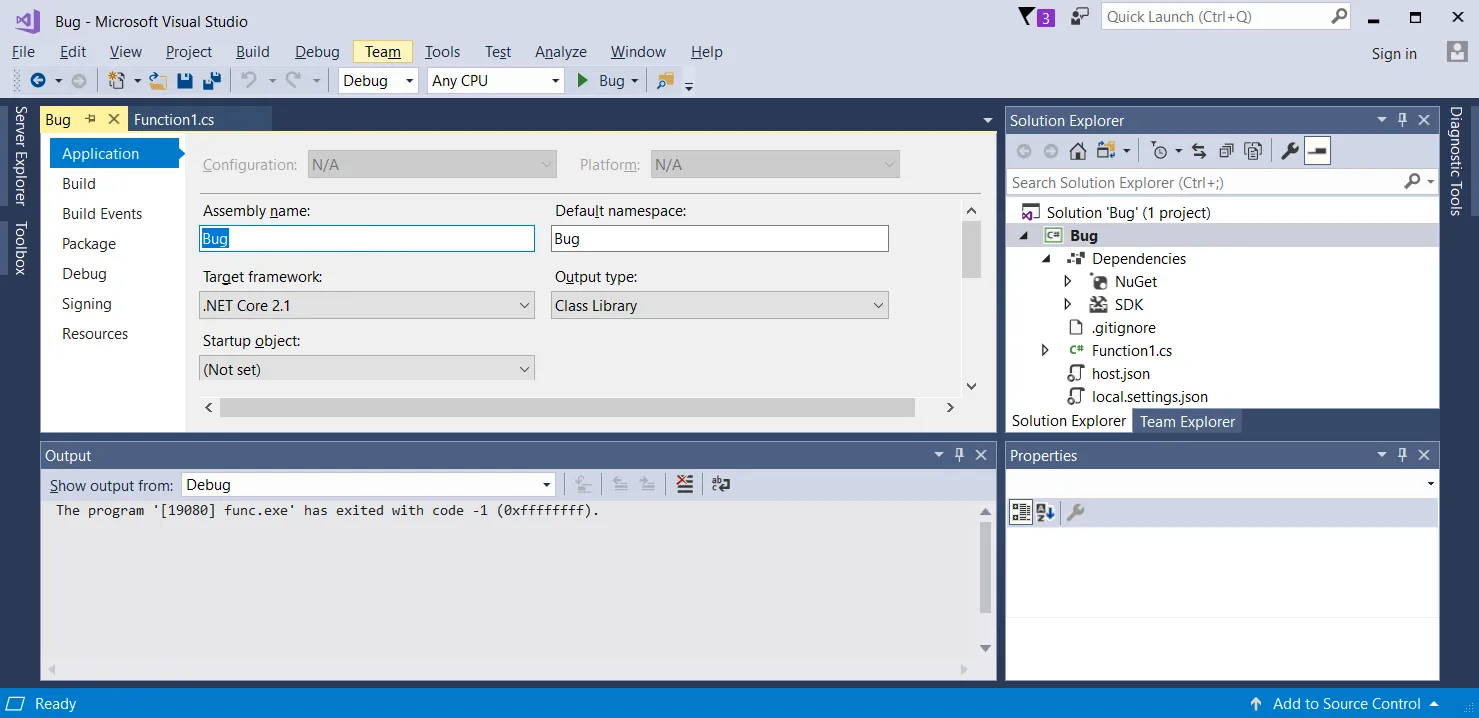The image size is (1479, 718).
Task: Clear all output with the Clear All icon
Action: [685, 484]
